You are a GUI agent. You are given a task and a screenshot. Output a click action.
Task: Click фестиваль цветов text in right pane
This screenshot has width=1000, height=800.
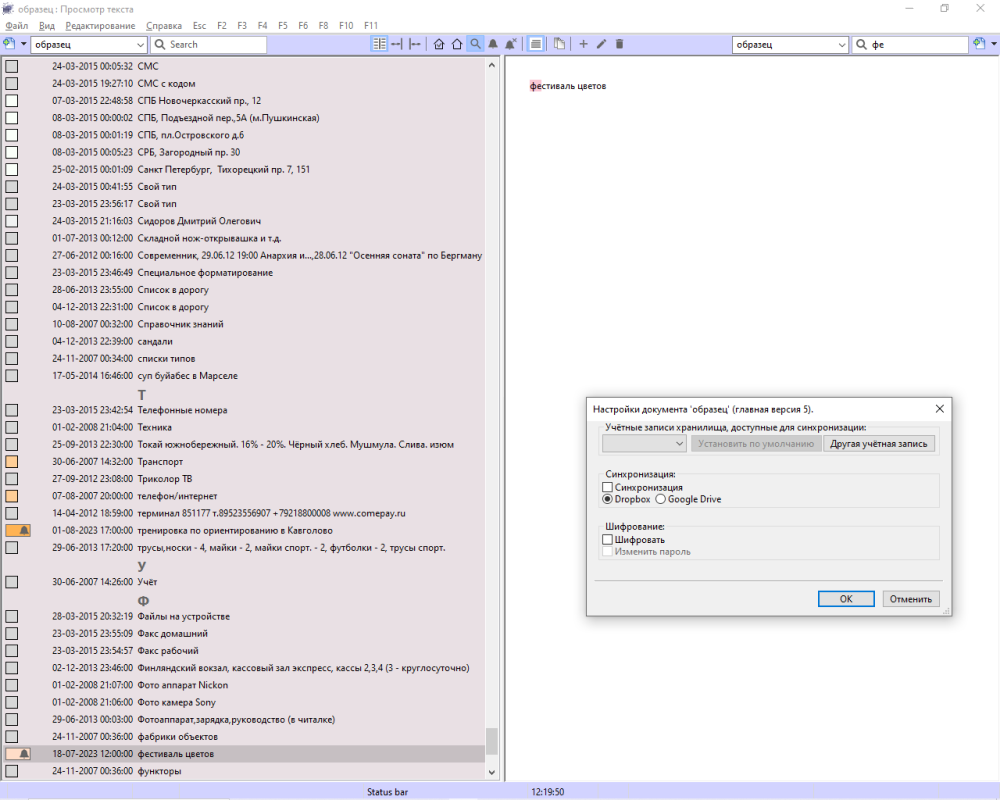pyautogui.click(x=568, y=86)
